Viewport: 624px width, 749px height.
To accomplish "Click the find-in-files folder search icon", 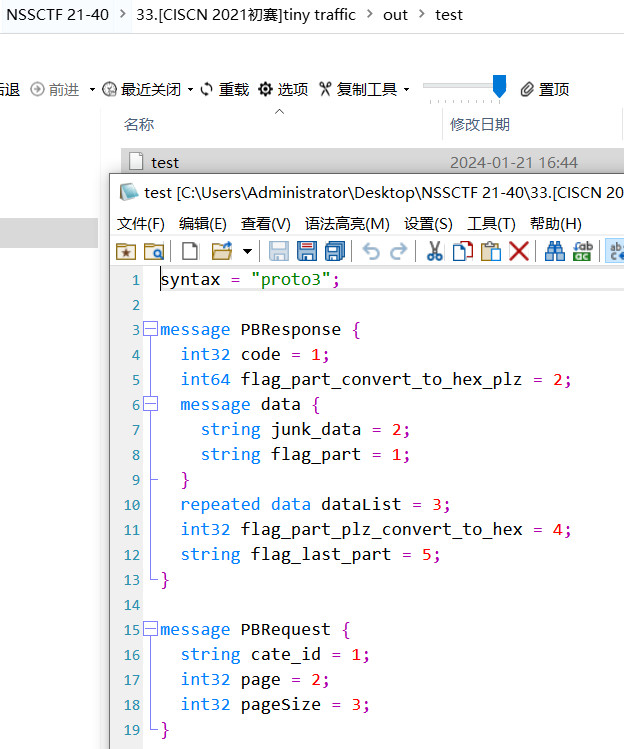I will pyautogui.click(x=154, y=251).
